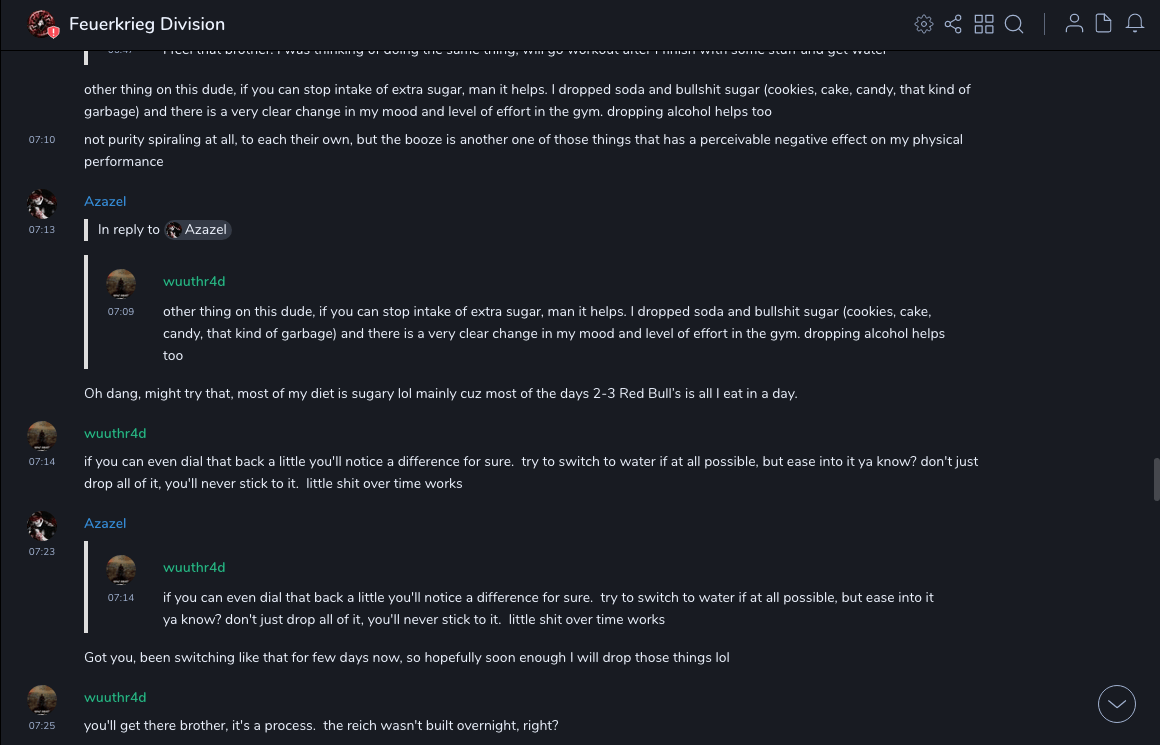Click the 07:10 message timestamp

click(42, 140)
